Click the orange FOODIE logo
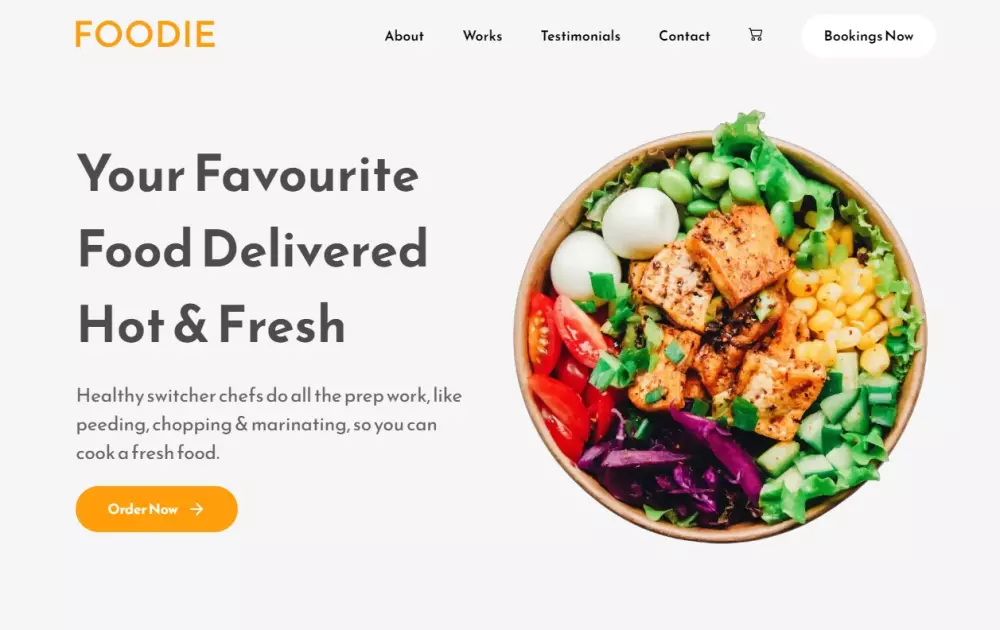Screen dimensions: 1000x630 click(x=145, y=34)
